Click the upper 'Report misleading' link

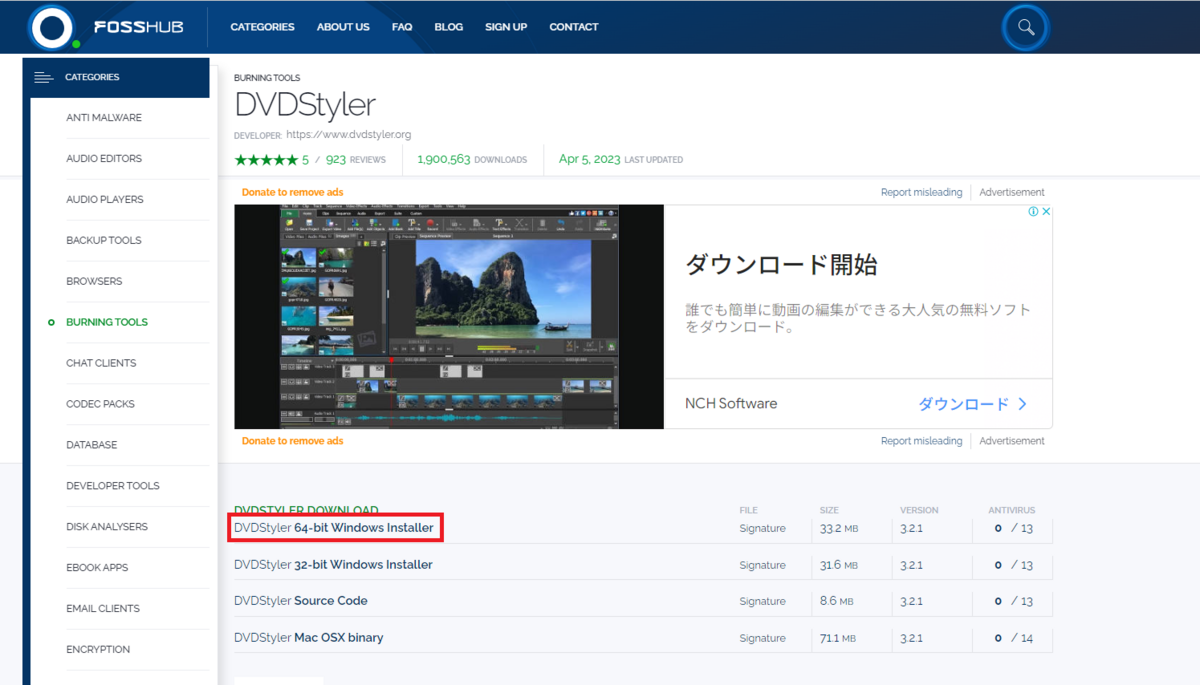(921, 192)
